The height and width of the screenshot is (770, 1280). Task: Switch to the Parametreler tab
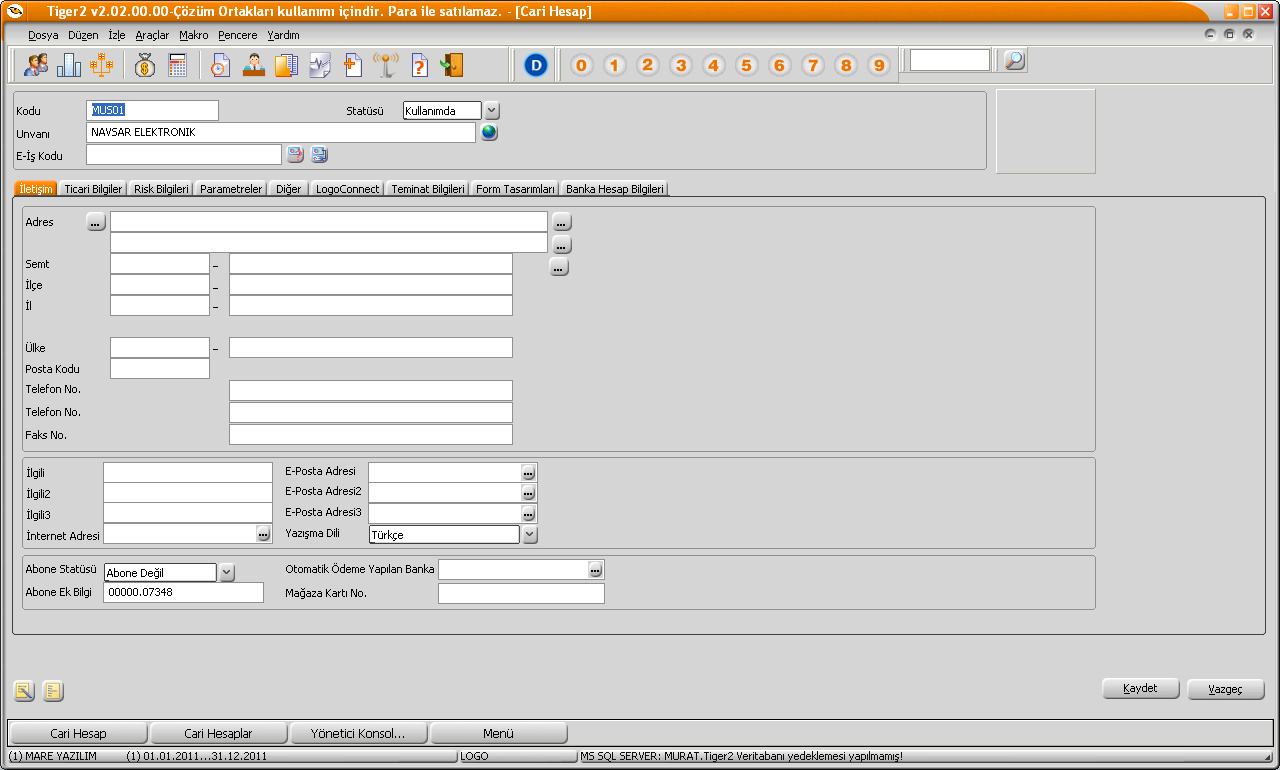tap(231, 189)
